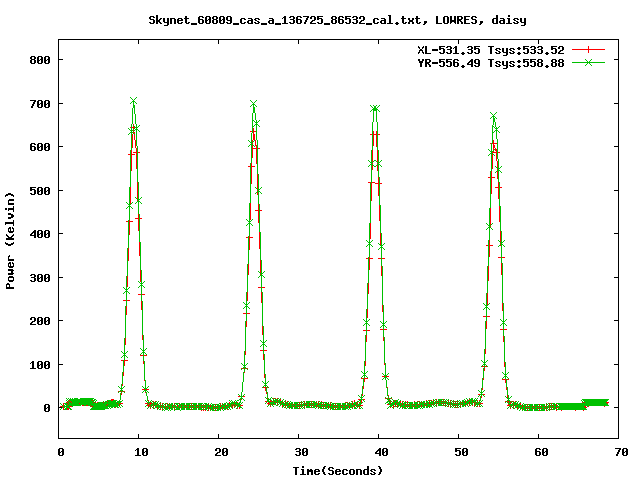Click y-axis tick label 500
The height and width of the screenshot is (480, 640).
(x=40, y=191)
